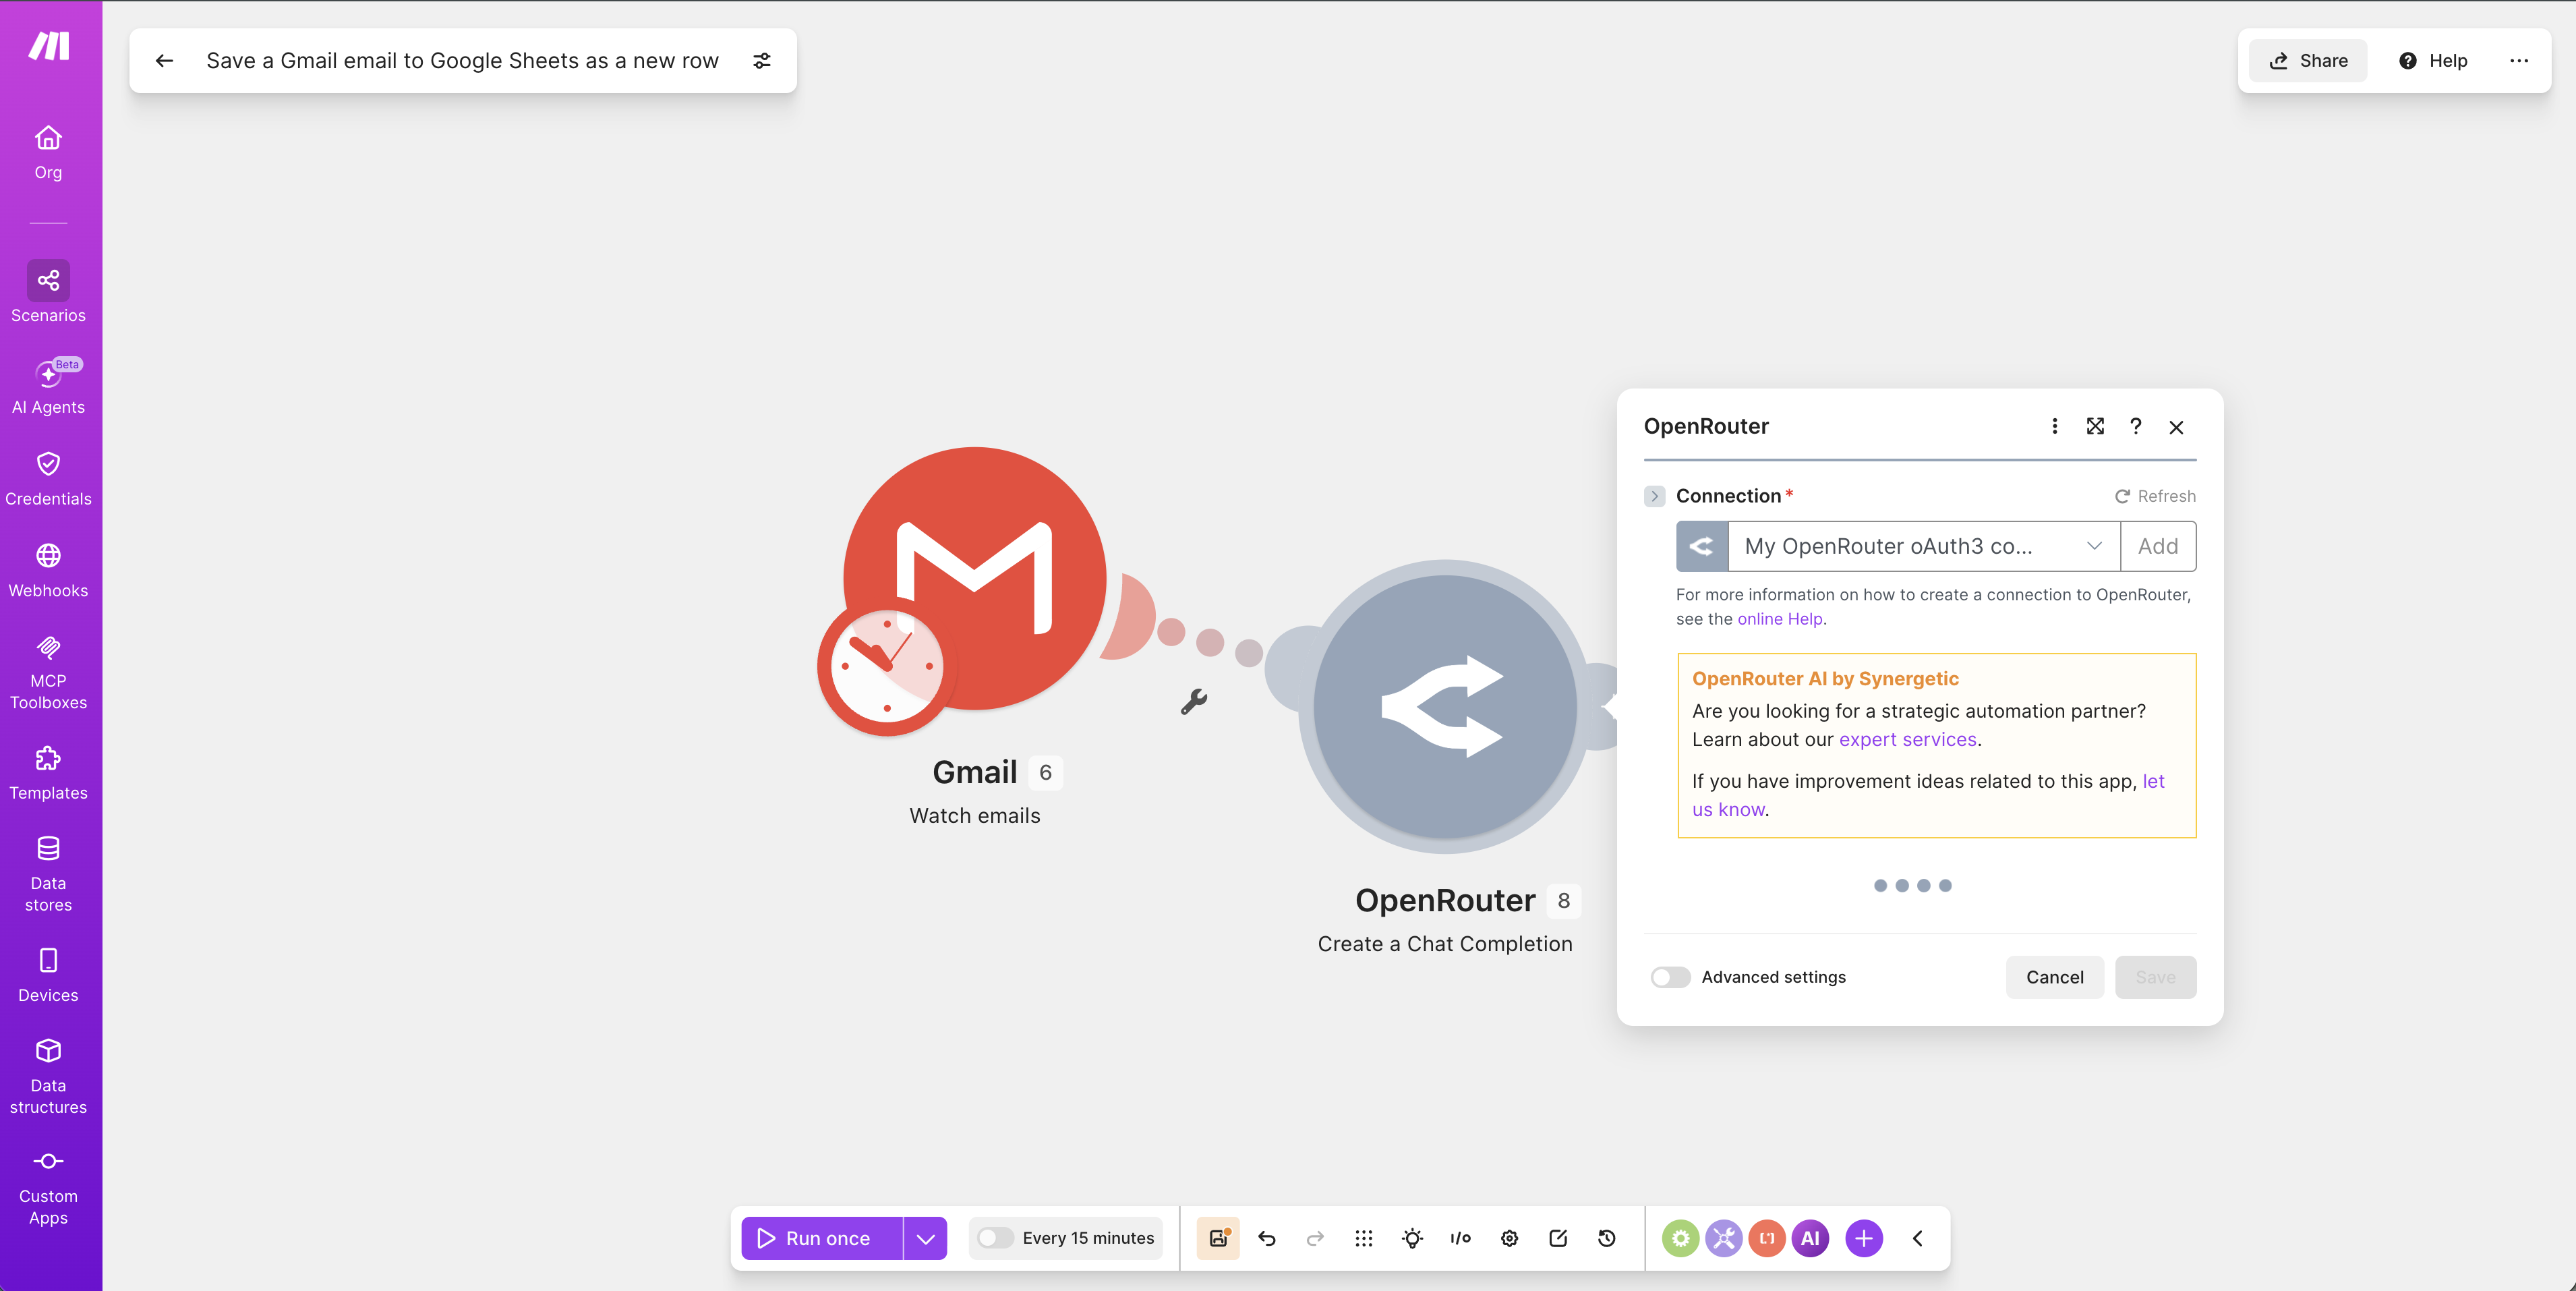Open the Templates section
Viewport: 2576px width, 1291px height.
click(48, 773)
